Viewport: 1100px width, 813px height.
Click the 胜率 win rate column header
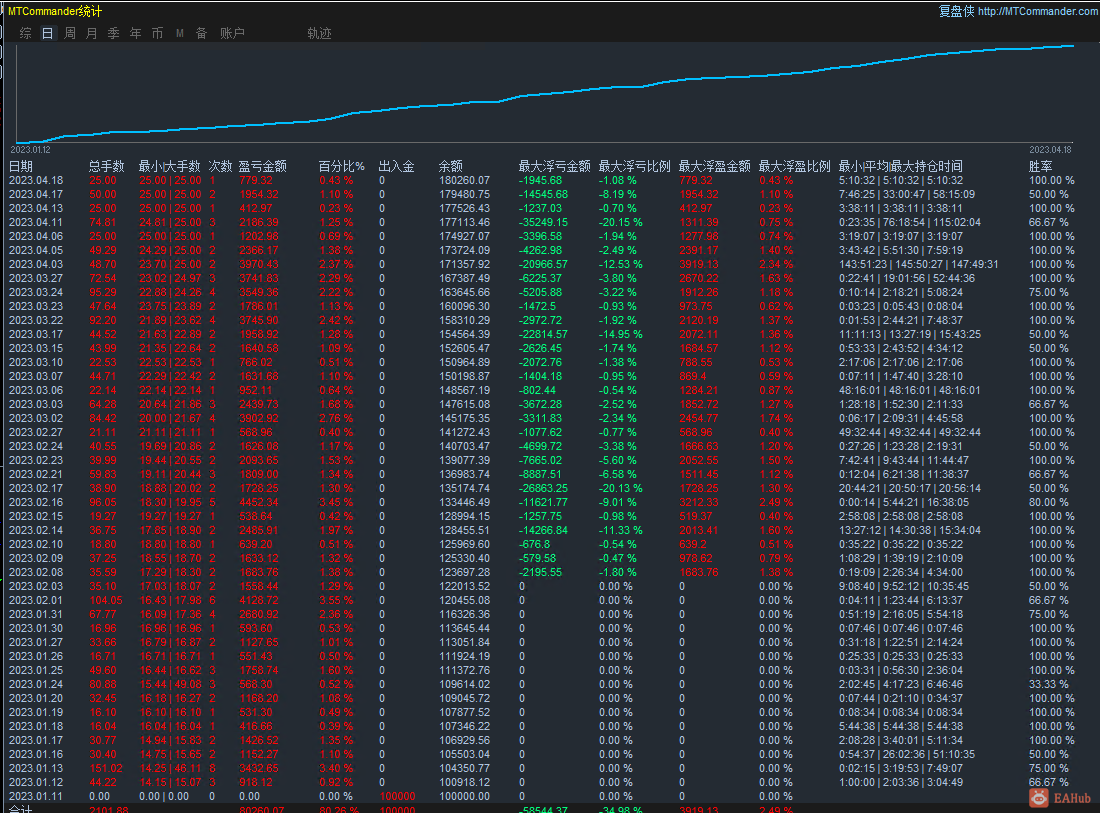coord(1040,166)
